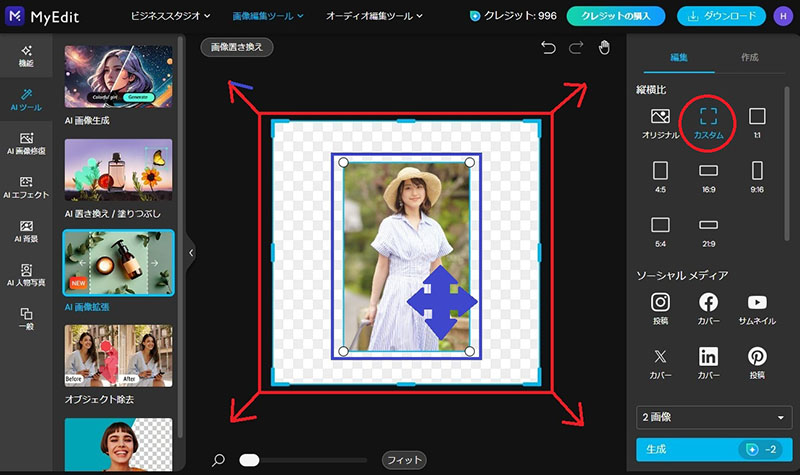The width and height of the screenshot is (800, 475).
Task: Click the クレジットの購入 button
Action: [616, 16]
